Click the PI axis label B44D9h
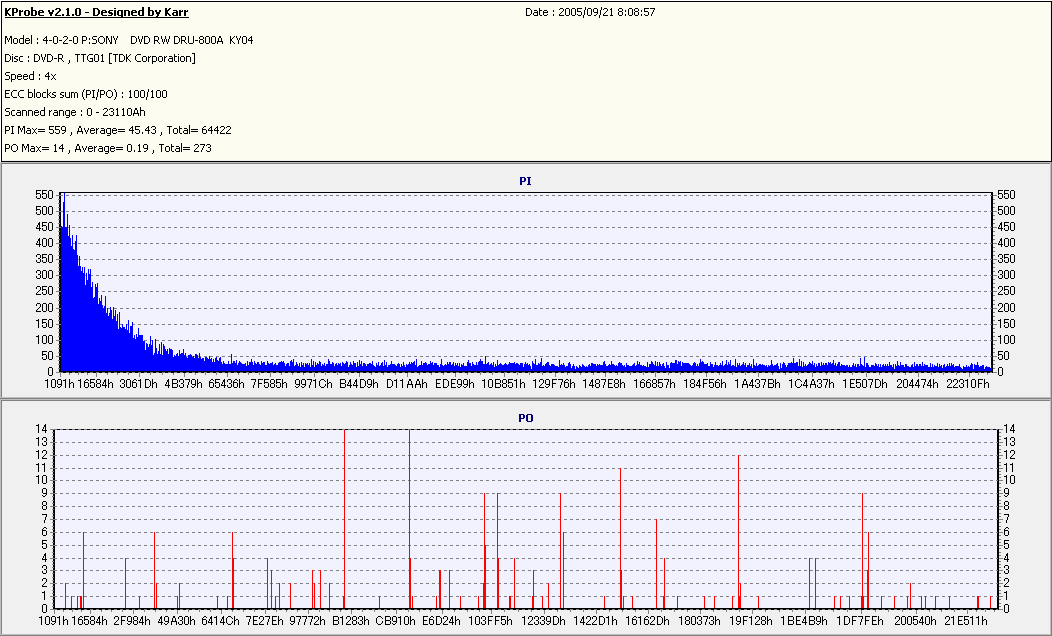This screenshot has width=1052, height=636. [x=358, y=384]
